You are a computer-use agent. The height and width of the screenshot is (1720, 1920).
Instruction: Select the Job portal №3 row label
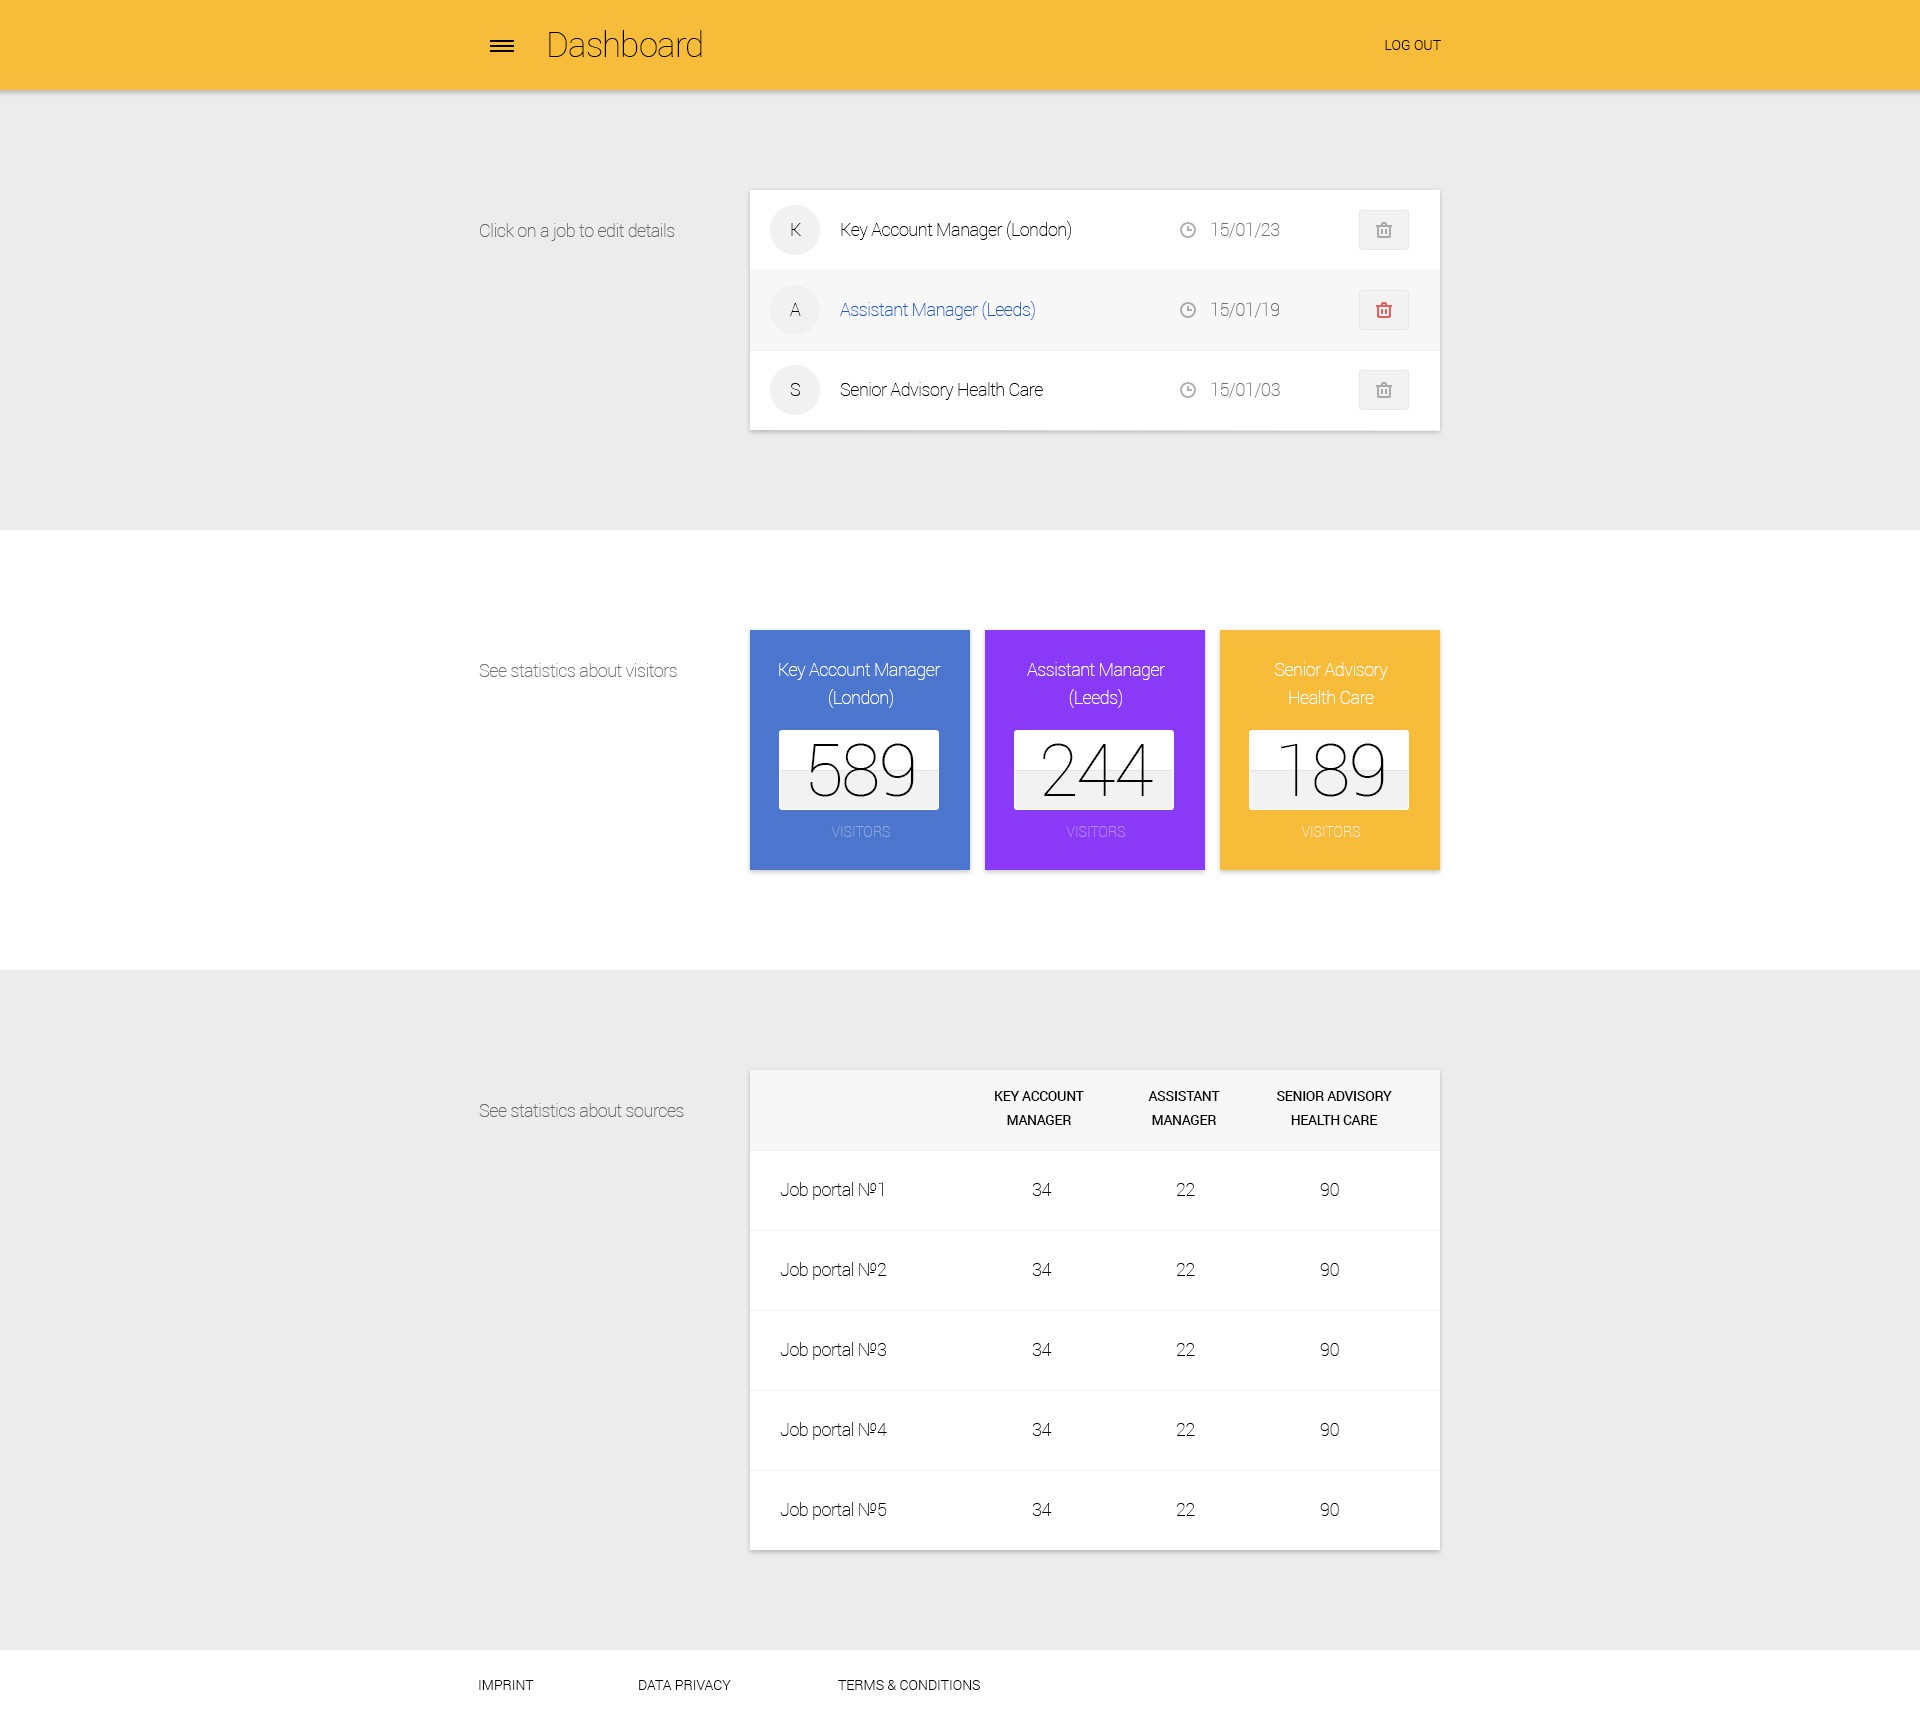pyautogui.click(x=833, y=1350)
